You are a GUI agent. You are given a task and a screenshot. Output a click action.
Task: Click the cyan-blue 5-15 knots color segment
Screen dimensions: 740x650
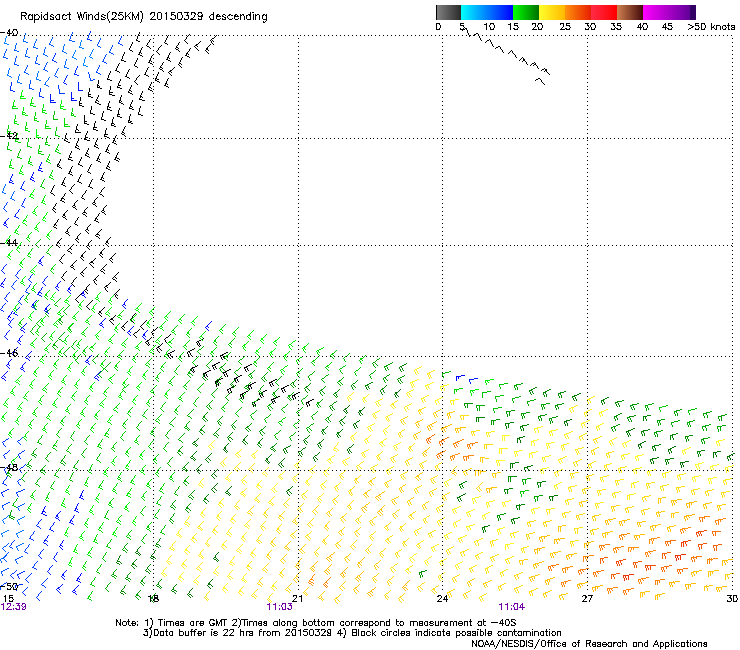487,12
